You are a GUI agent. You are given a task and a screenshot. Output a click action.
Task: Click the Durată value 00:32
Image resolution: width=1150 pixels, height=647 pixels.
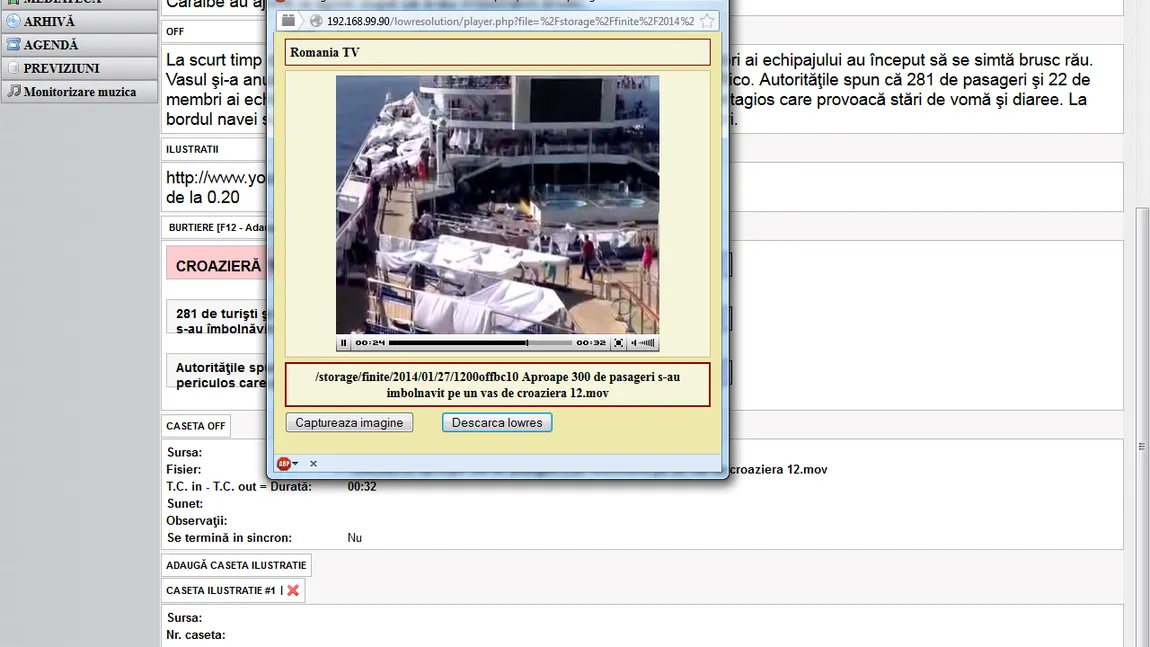coord(362,486)
